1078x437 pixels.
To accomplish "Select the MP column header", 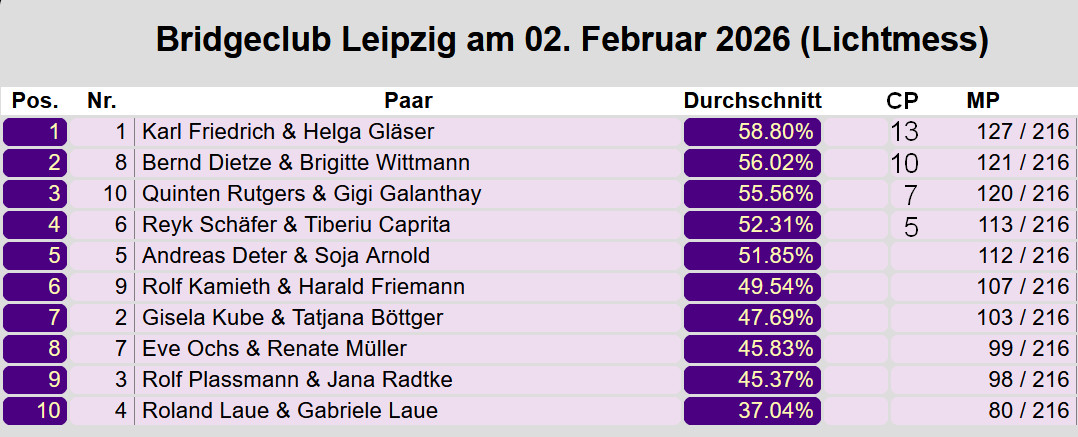I will coord(983,100).
